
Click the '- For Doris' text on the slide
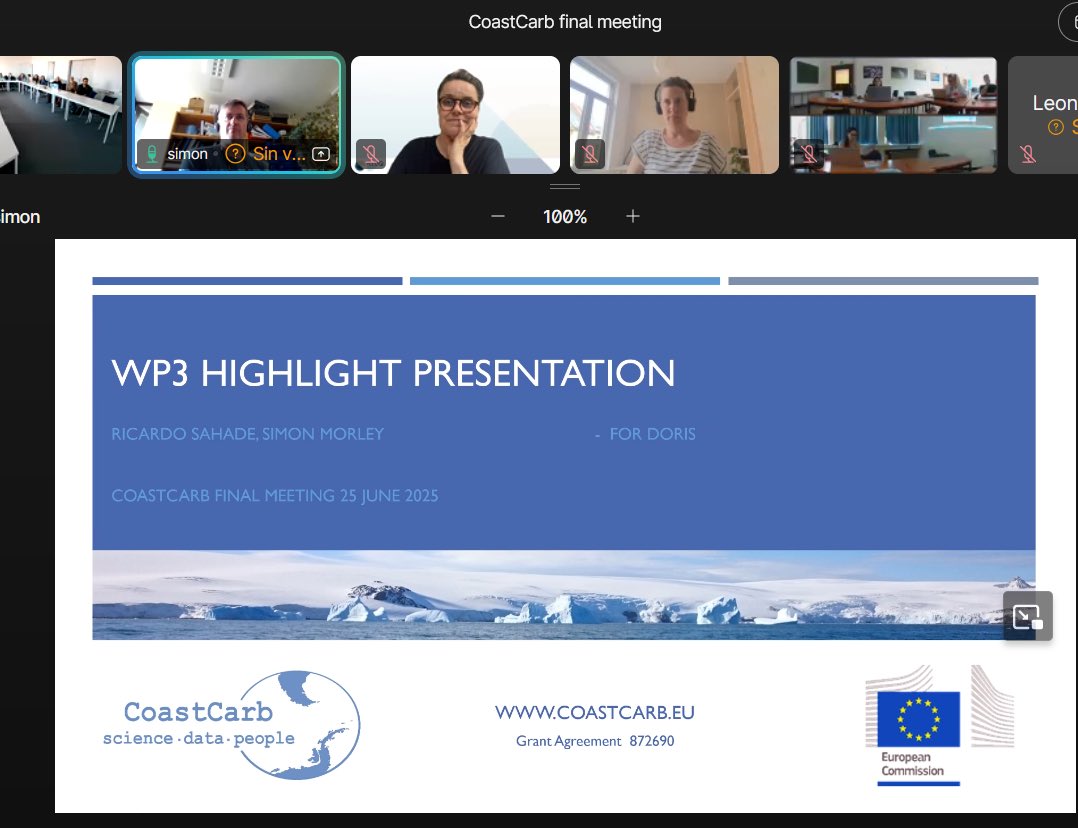point(646,434)
